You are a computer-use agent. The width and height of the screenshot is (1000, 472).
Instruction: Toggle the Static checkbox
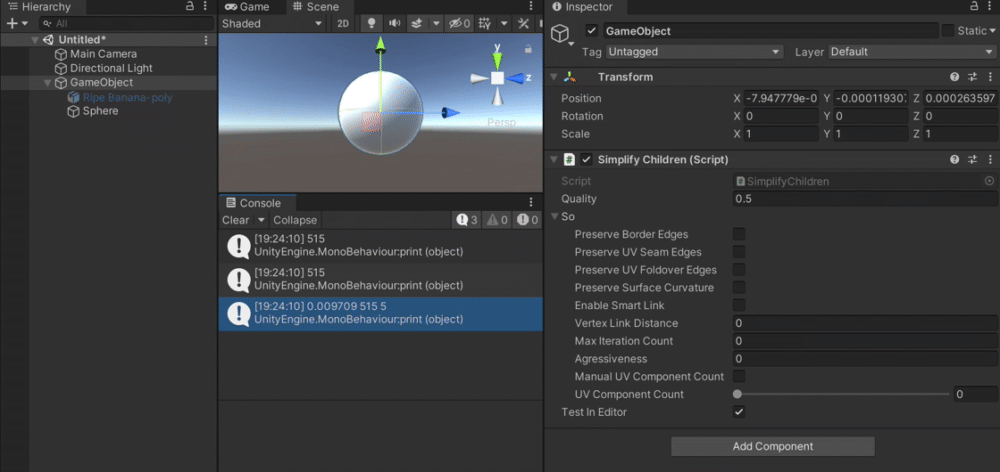tap(948, 31)
